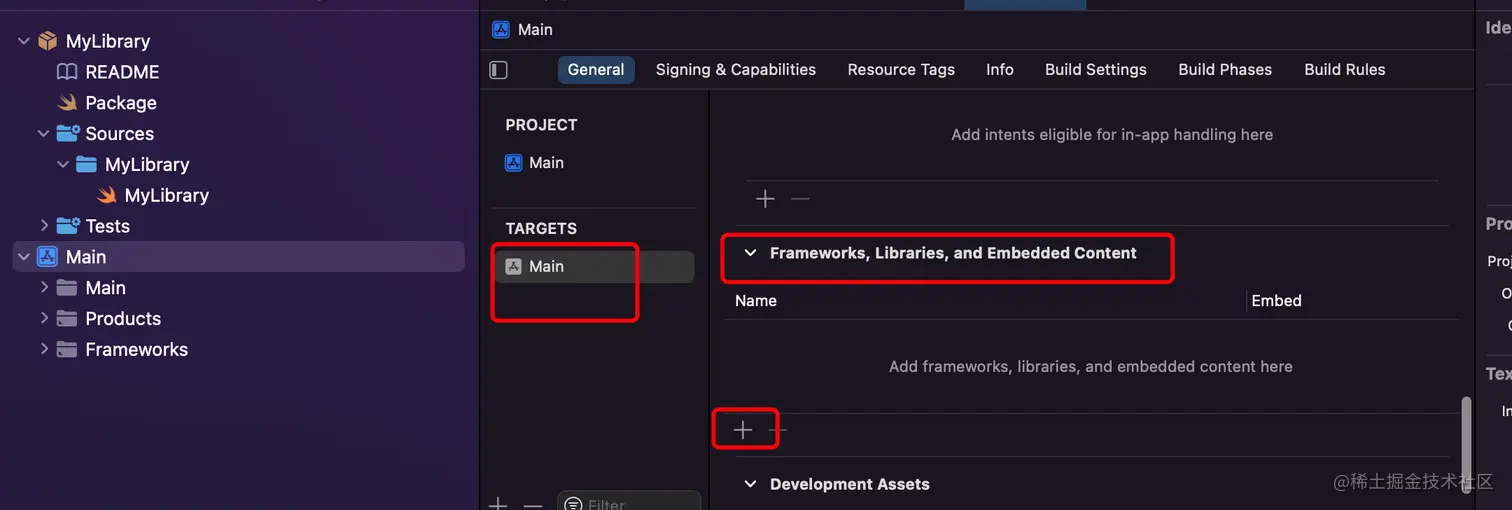This screenshot has width=1512, height=510.
Task: Remove an intent with the minus button
Action: tap(800, 199)
